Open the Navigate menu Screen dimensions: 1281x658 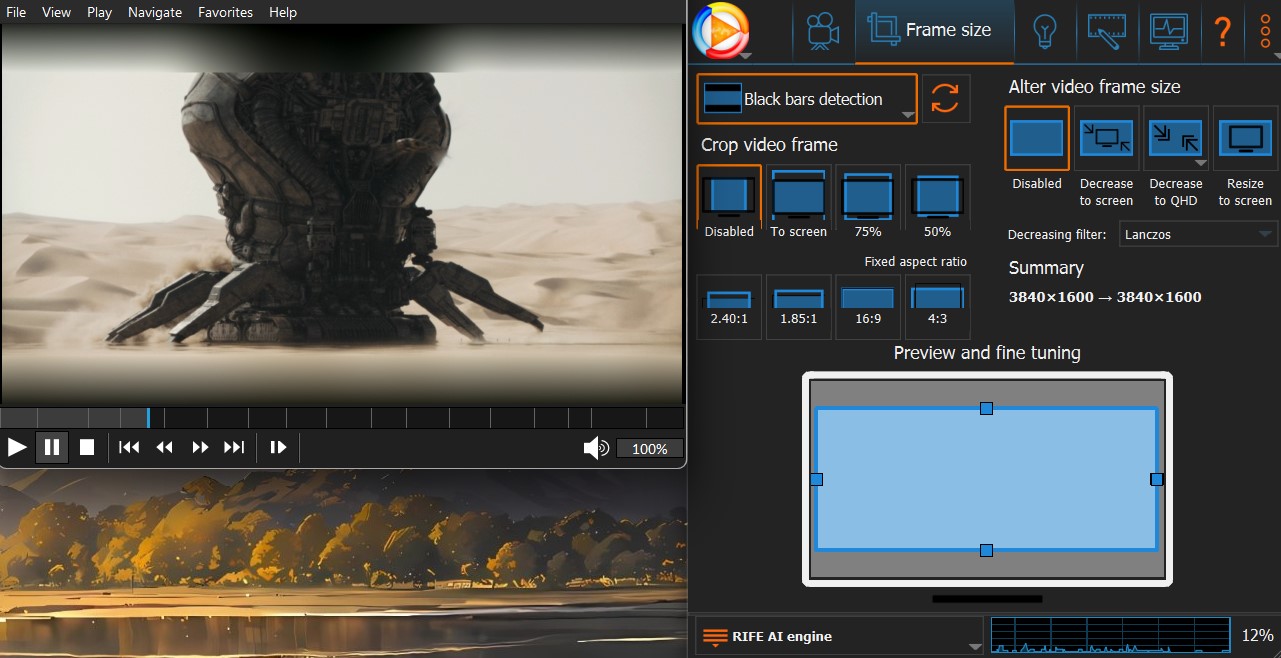point(155,12)
